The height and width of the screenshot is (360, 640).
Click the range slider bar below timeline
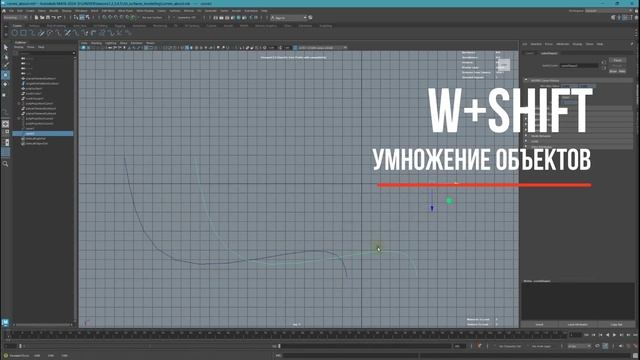point(149,346)
